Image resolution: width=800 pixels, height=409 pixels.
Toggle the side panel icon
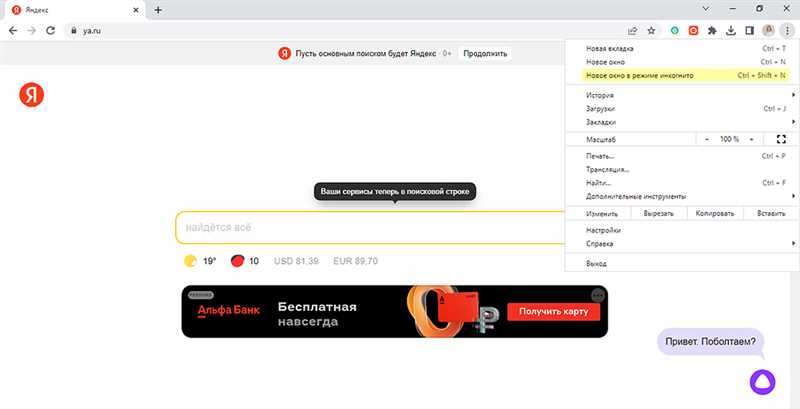pyautogui.click(x=749, y=31)
